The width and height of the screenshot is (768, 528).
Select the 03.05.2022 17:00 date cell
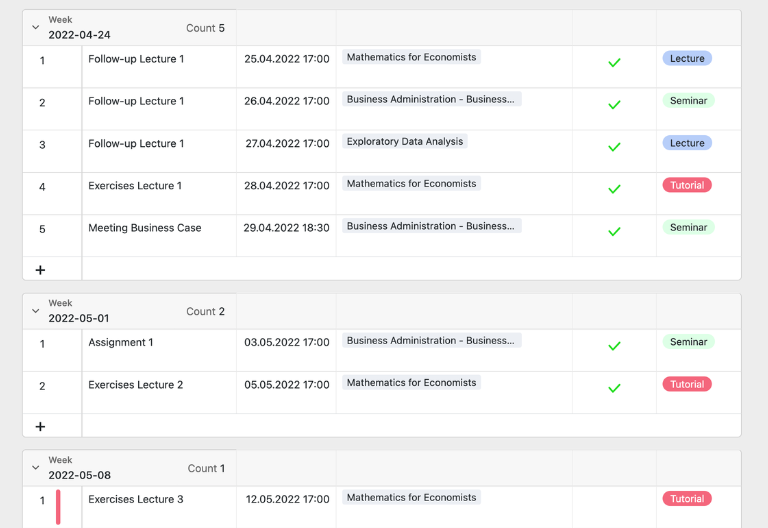(287, 350)
